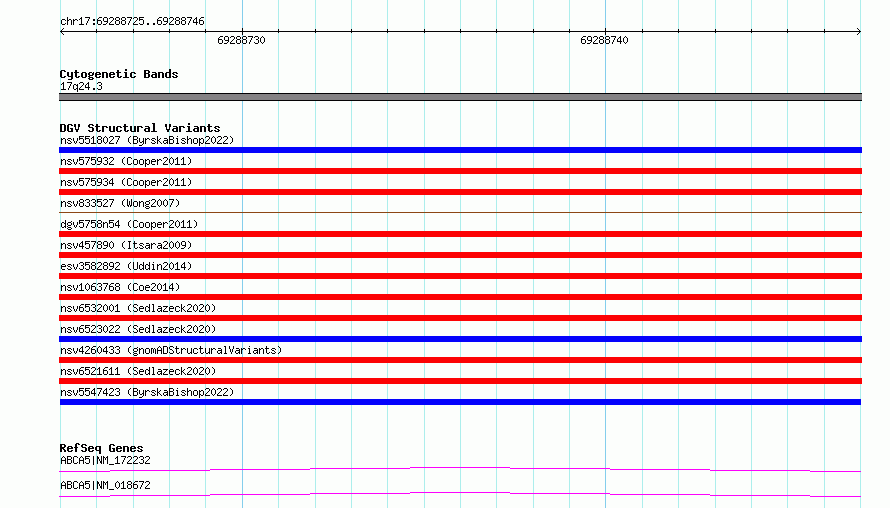Open variant nsv5518027 (ByrskaBishop2022) label

(147, 140)
